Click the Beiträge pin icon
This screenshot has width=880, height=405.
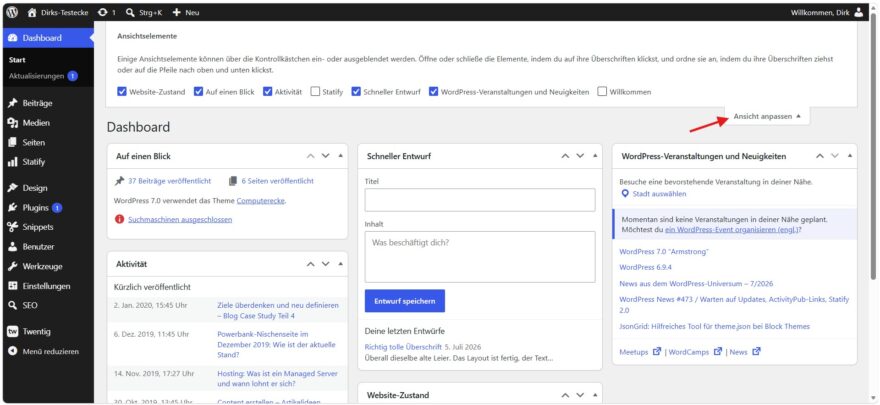13,104
